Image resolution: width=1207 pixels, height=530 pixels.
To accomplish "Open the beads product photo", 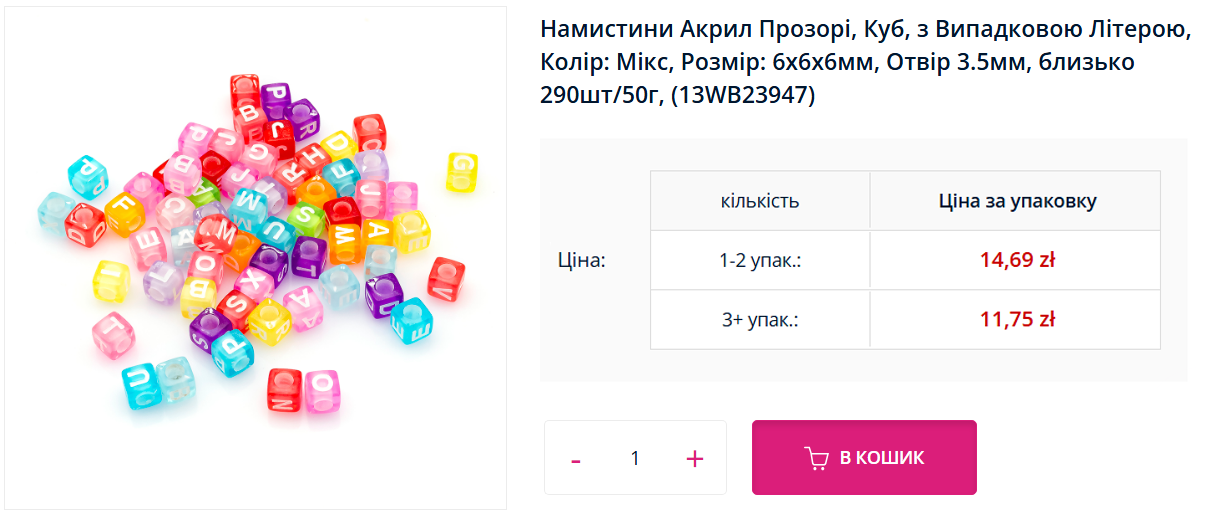I will (256, 258).
